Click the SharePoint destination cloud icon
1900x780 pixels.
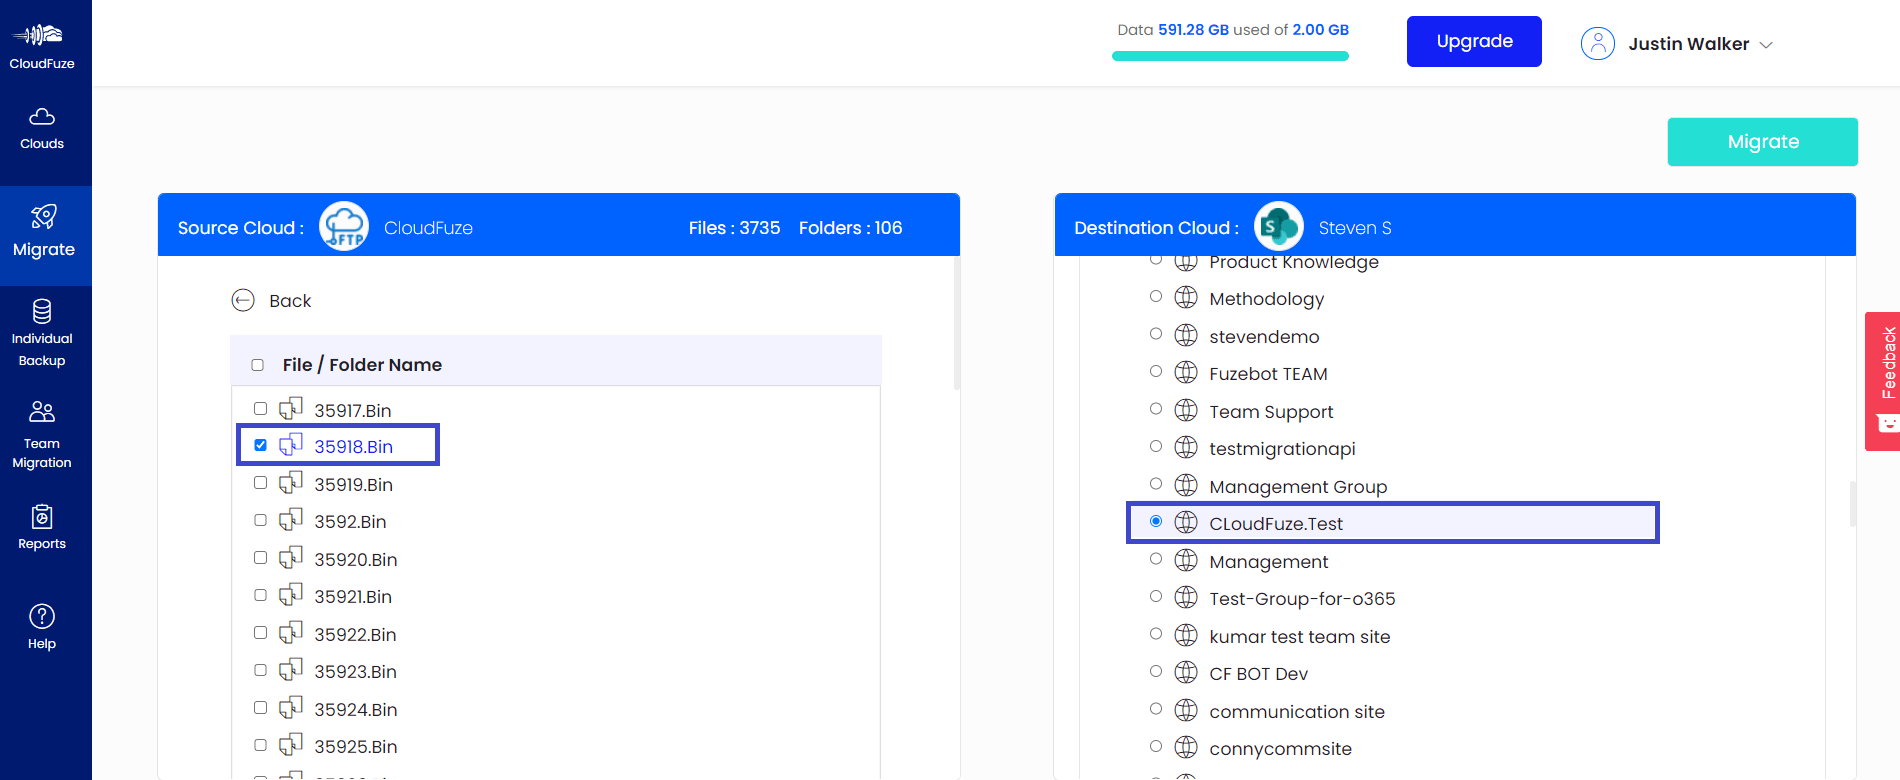(x=1279, y=226)
